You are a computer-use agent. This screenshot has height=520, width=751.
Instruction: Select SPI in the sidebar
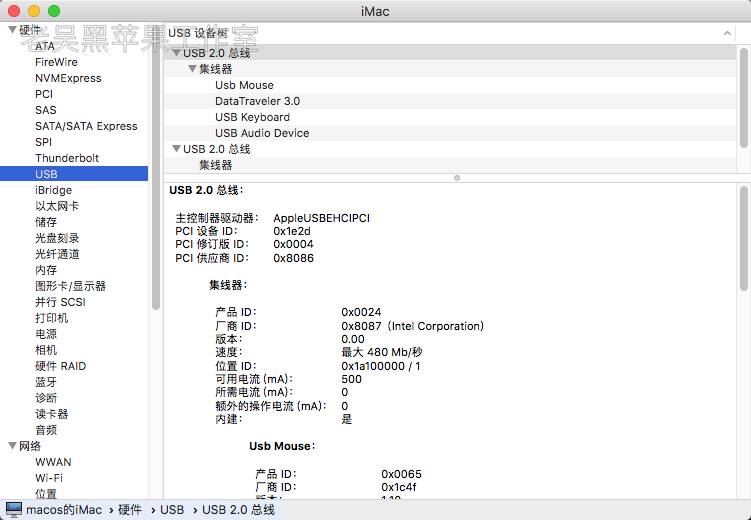(43, 142)
